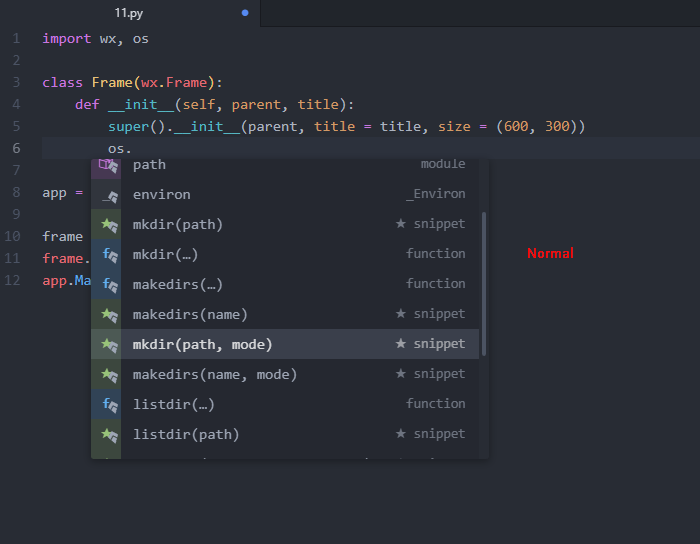This screenshot has height=544, width=700.
Task: Click the 'module' type label
Action: [443, 164]
